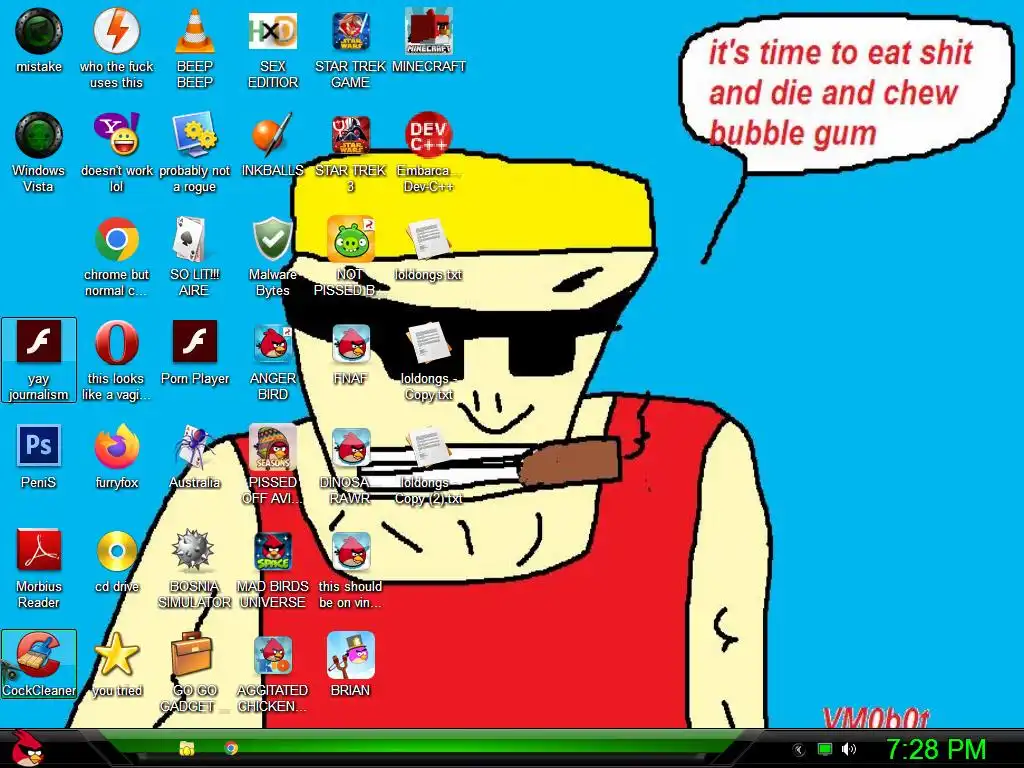
Task: Click the red bird Start button
Action: (x=28, y=748)
